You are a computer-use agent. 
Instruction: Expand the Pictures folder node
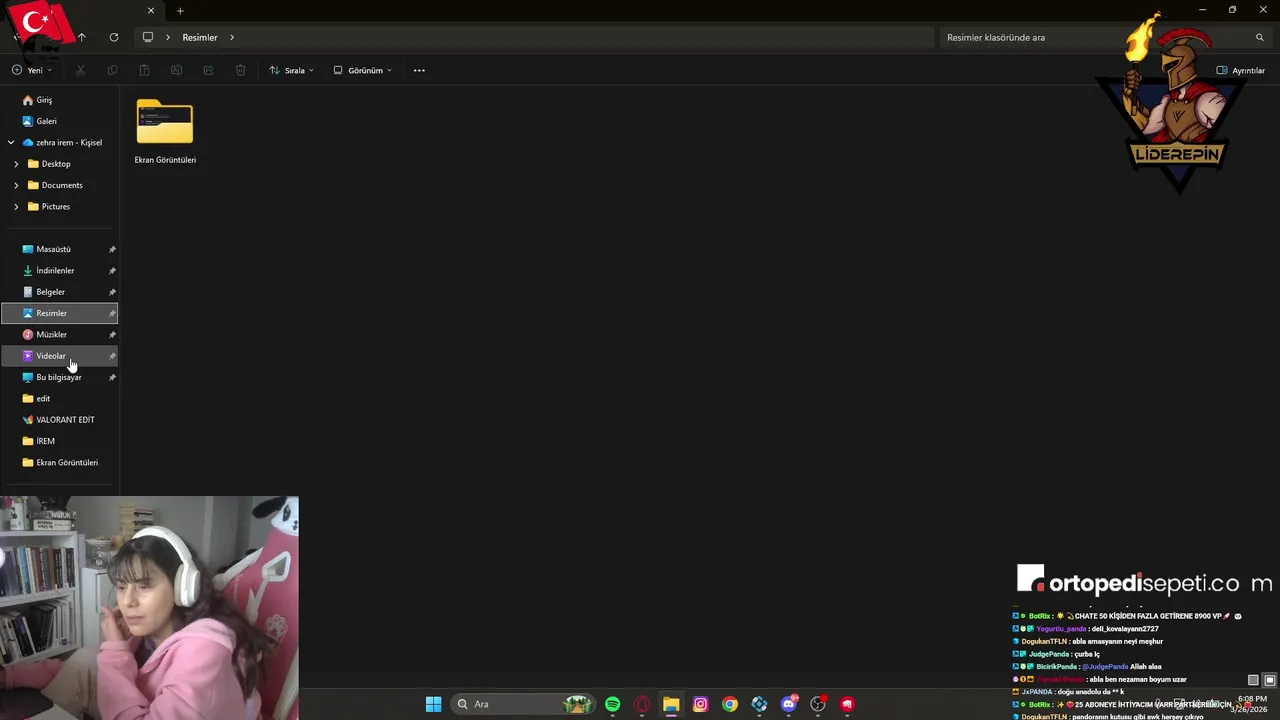coord(16,206)
